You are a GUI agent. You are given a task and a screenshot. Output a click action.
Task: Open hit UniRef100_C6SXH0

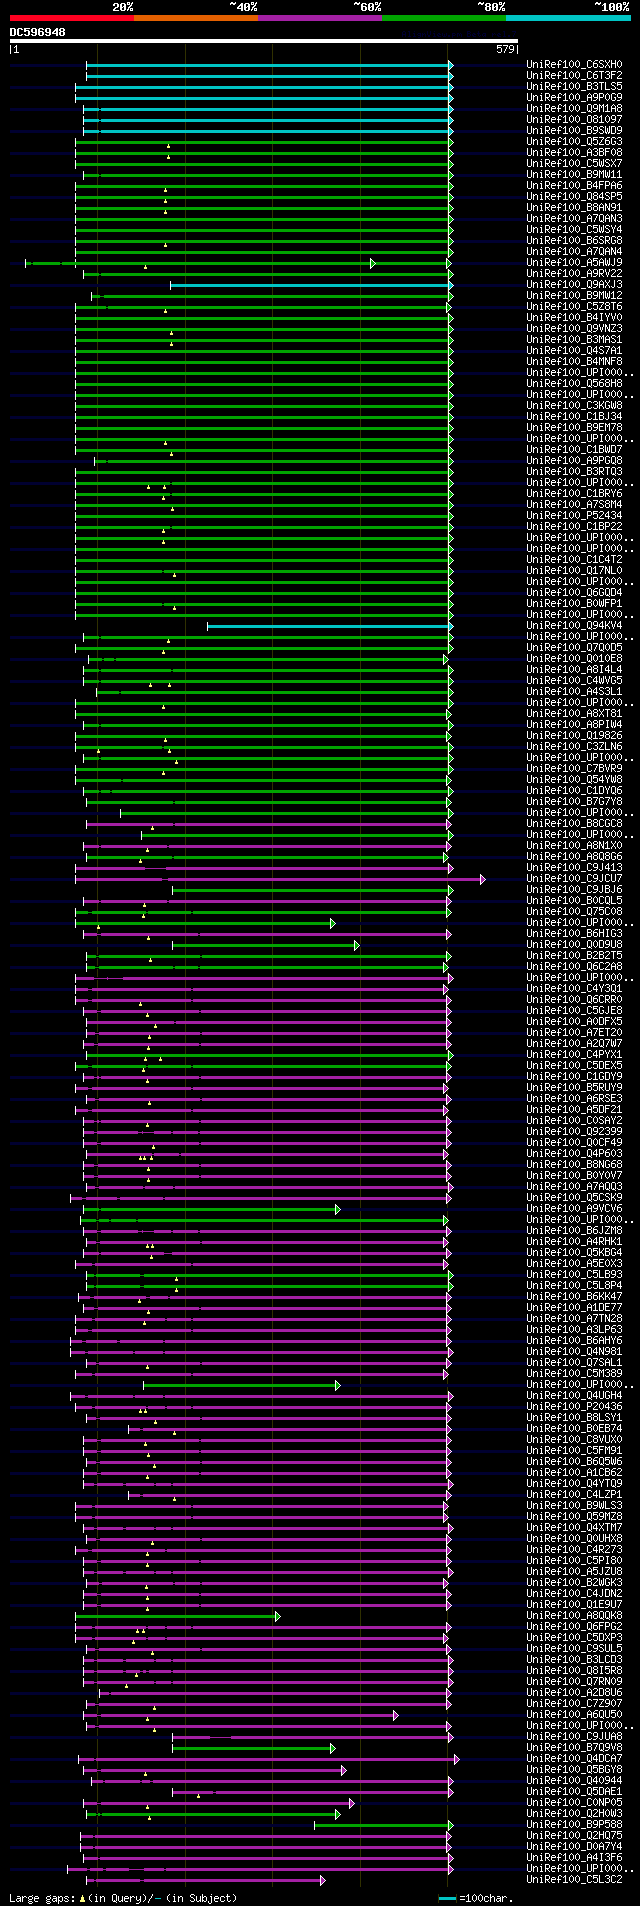[x=574, y=65]
